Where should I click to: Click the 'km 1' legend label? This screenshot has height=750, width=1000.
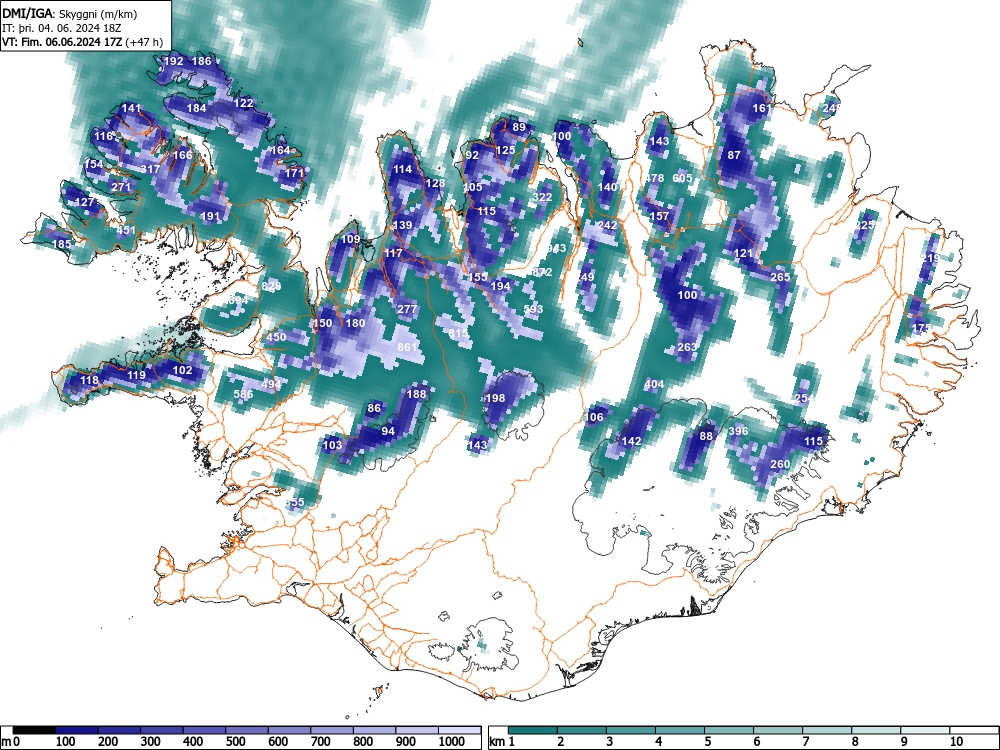[x=502, y=742]
